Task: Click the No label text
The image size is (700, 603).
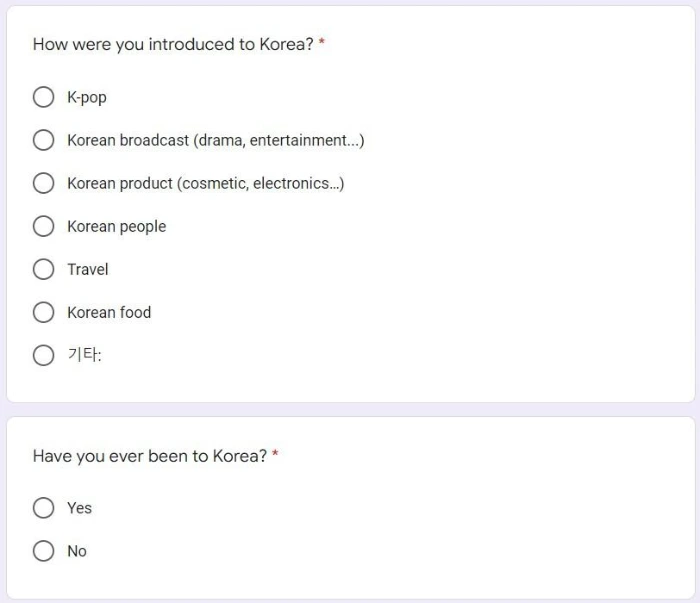Action: click(77, 551)
